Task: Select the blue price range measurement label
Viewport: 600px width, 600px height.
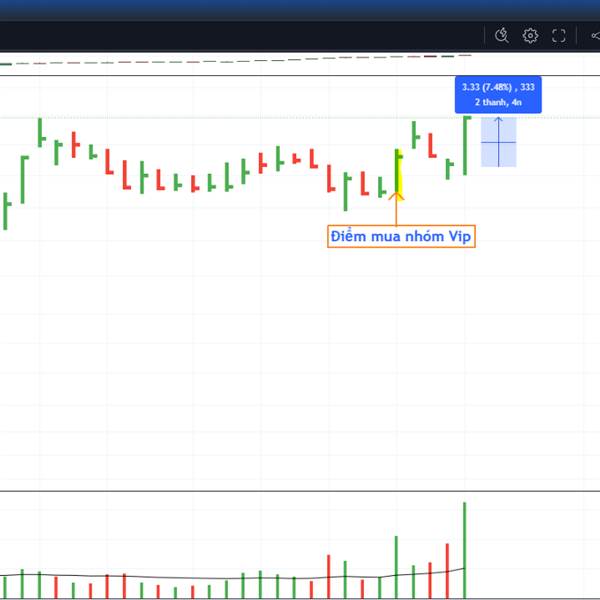Action: [498, 95]
